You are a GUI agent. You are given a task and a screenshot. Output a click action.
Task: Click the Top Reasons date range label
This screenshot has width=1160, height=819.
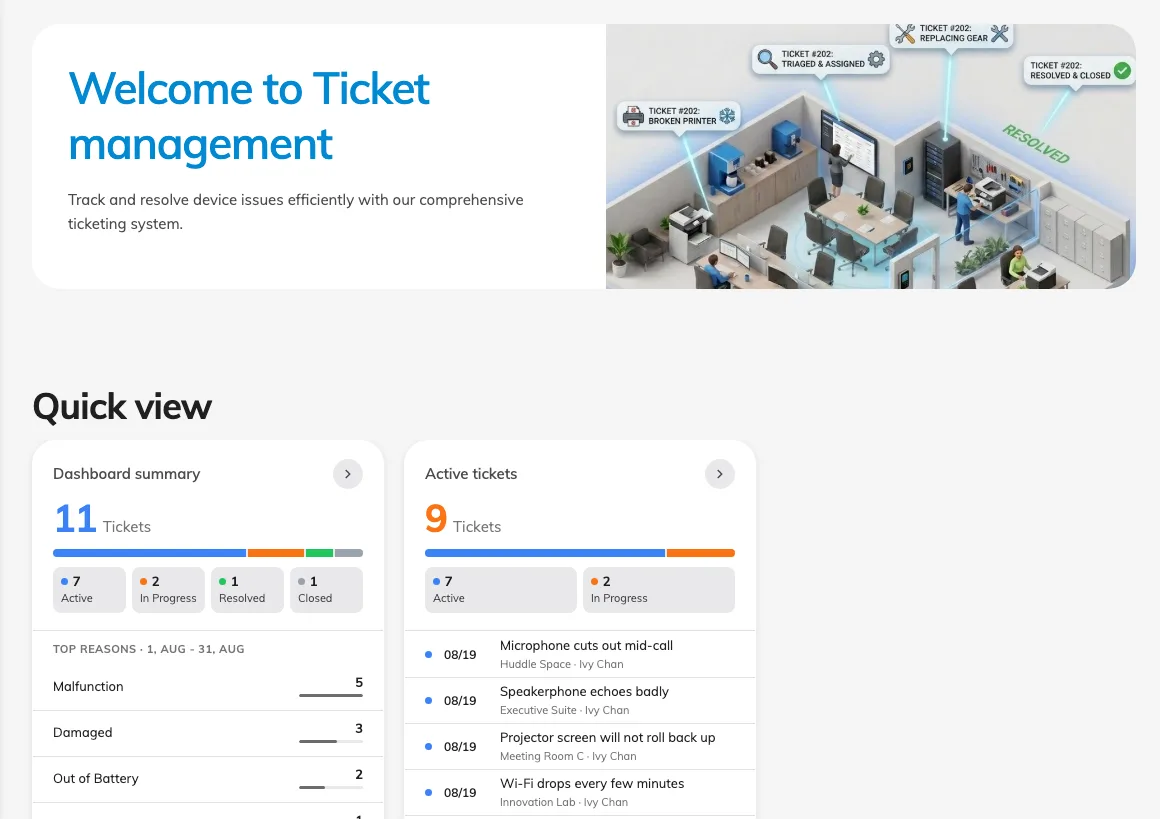click(149, 649)
